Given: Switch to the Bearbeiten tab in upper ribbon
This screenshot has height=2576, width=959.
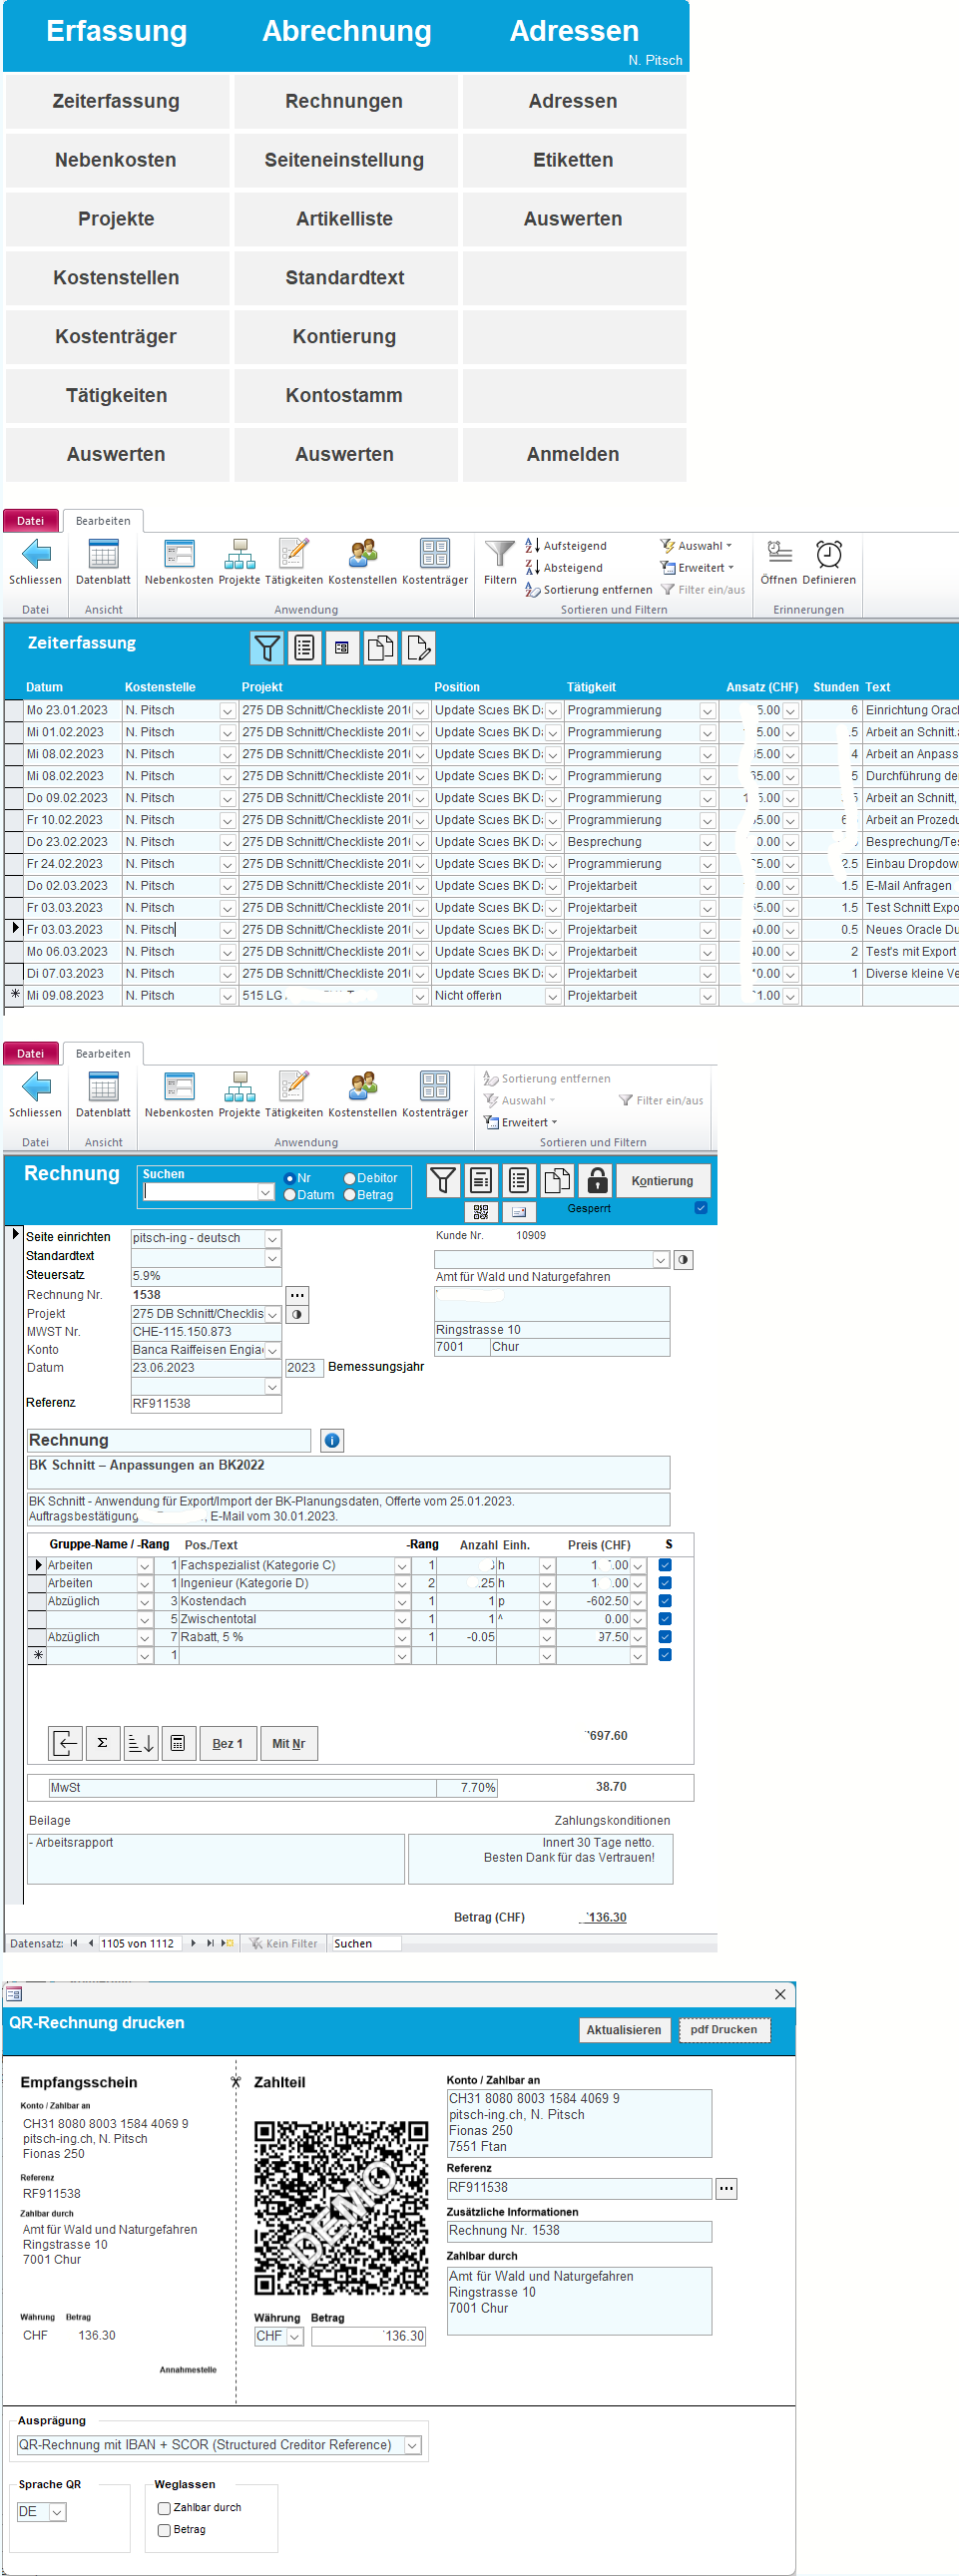Looking at the screenshot, I should coord(103,521).
